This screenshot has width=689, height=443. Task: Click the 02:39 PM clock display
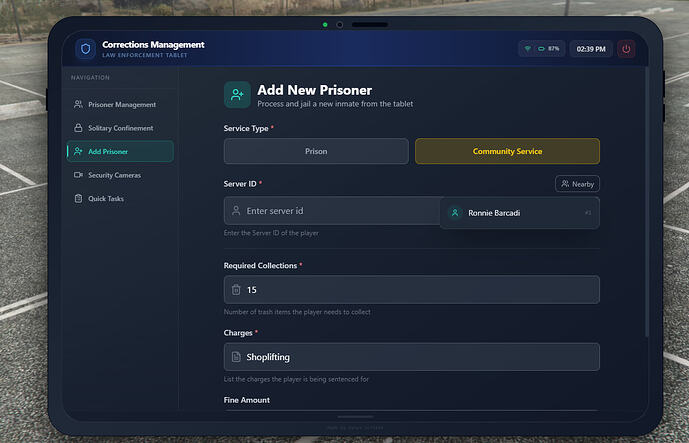tap(591, 49)
